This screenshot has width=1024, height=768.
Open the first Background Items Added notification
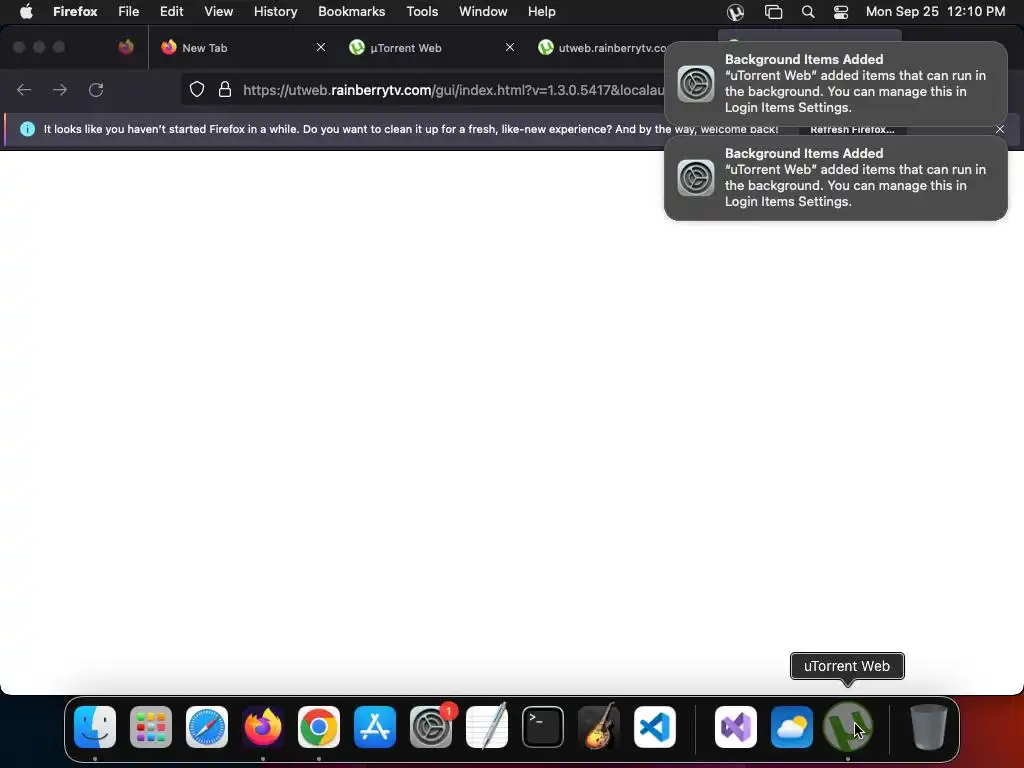(836, 84)
